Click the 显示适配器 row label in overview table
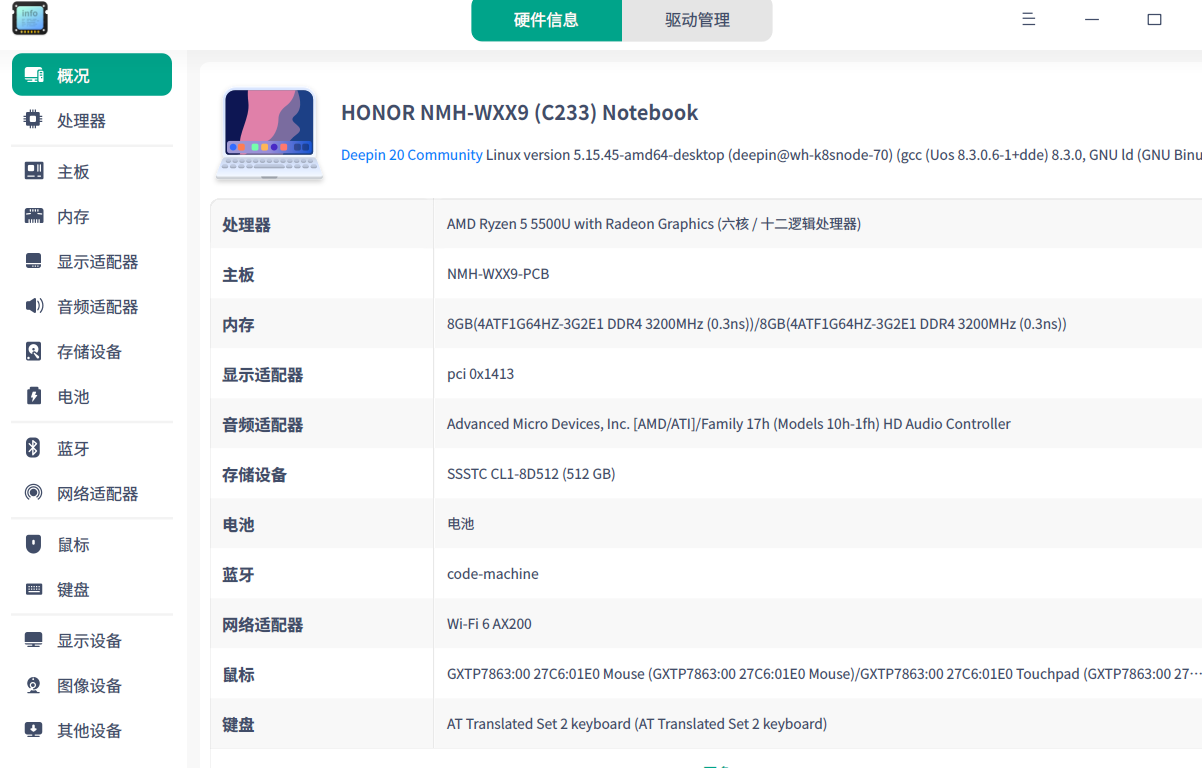Image resolution: width=1202 pixels, height=768 pixels. pos(262,375)
